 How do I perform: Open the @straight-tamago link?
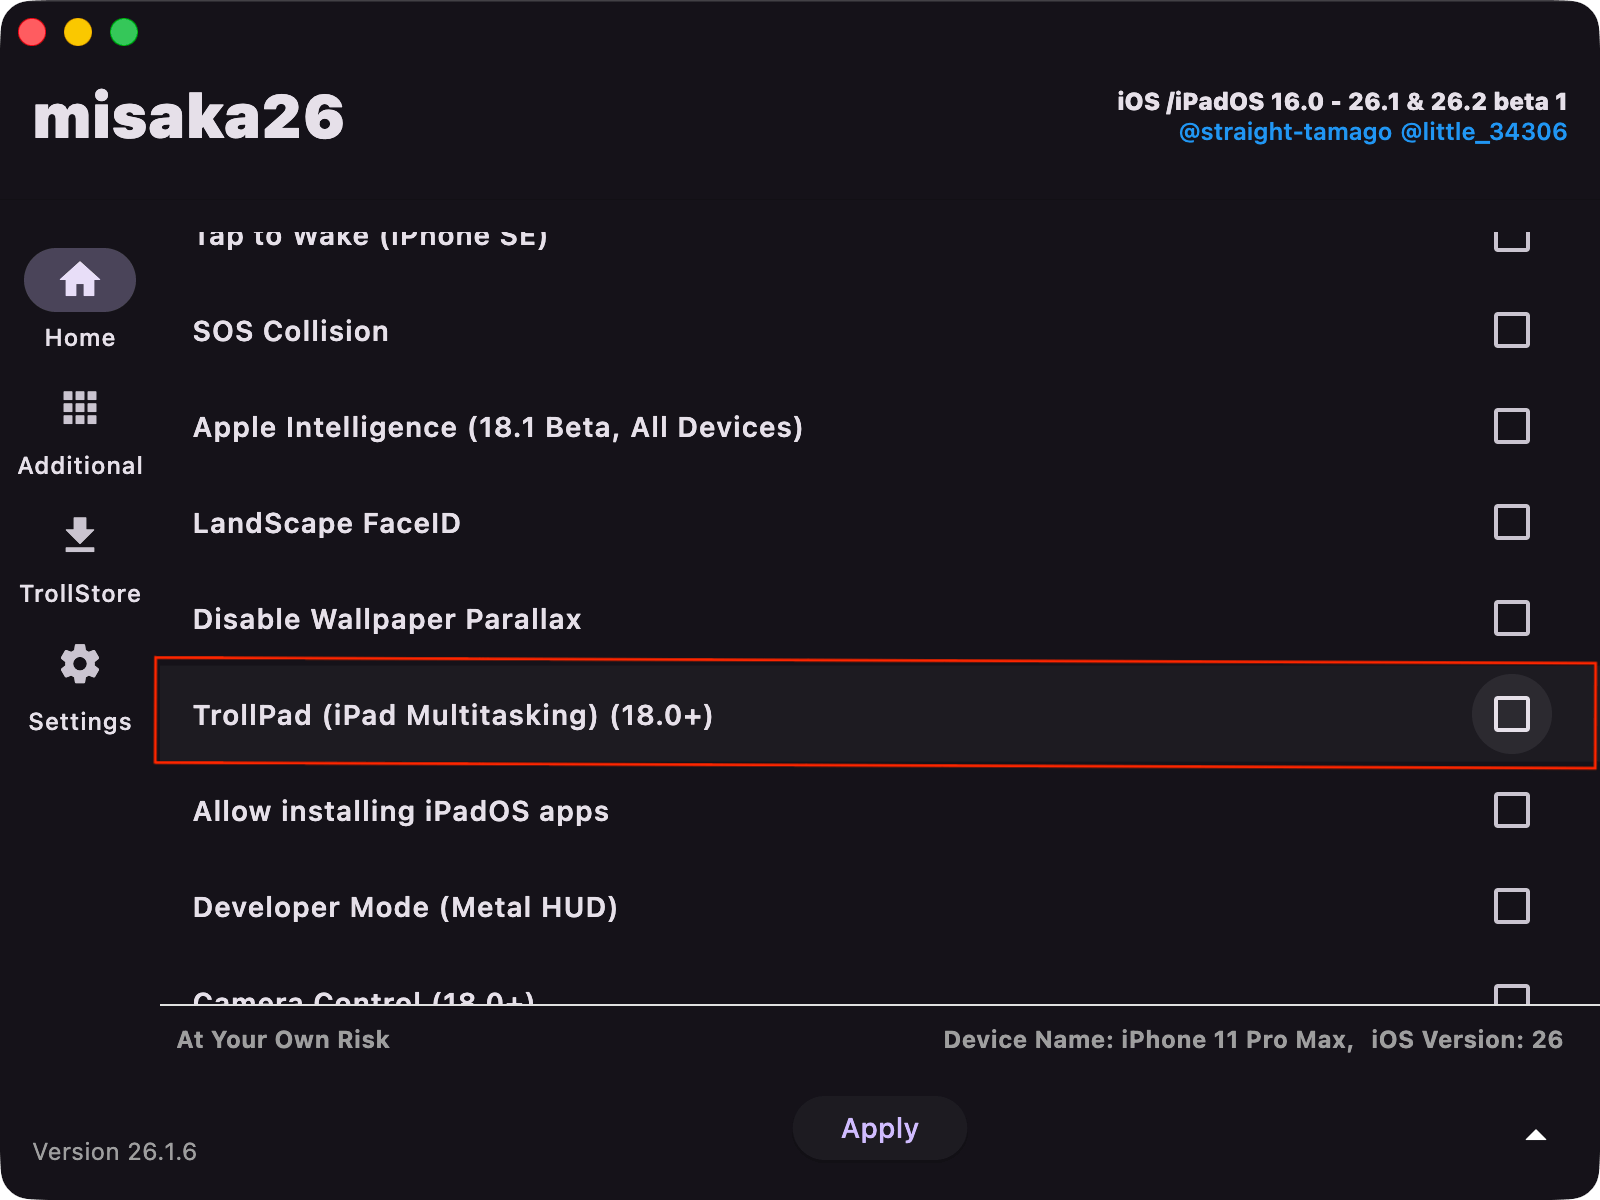pyautogui.click(x=1285, y=132)
